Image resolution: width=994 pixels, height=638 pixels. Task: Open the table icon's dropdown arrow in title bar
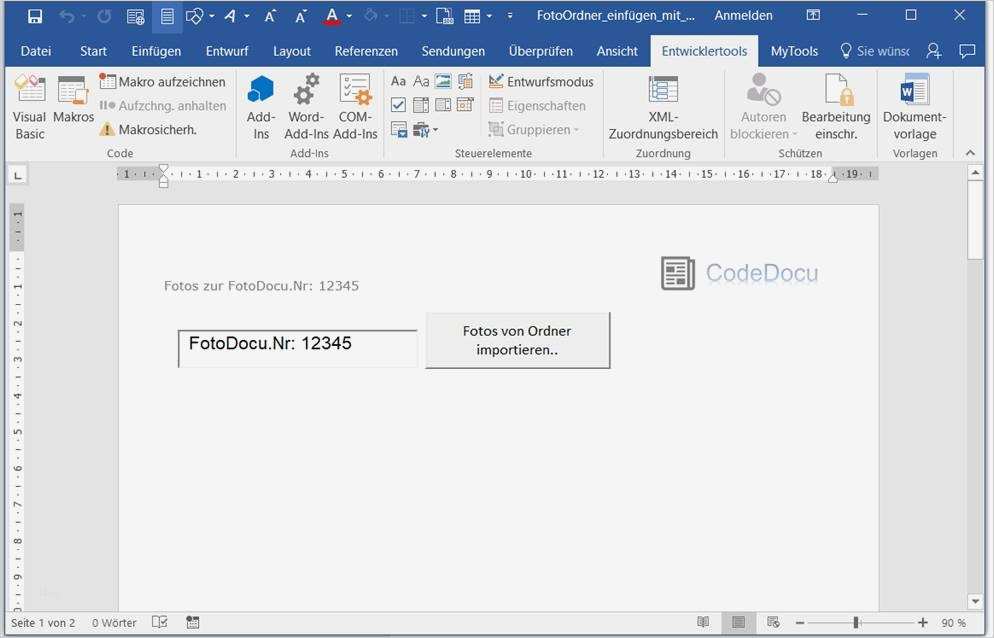[x=489, y=16]
